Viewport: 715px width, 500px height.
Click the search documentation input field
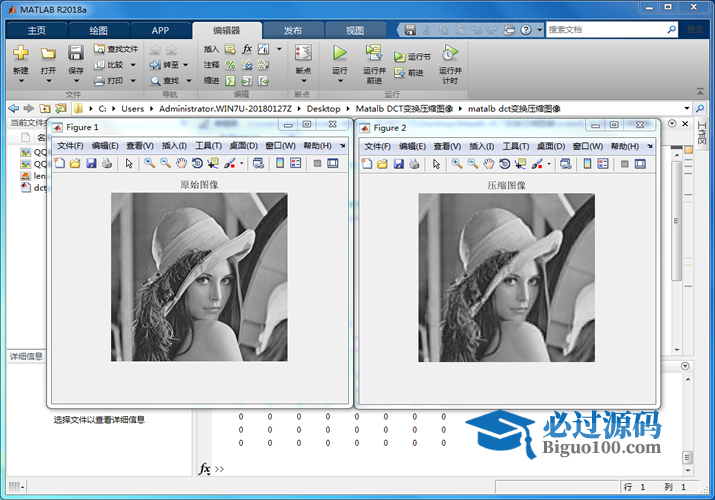click(x=606, y=30)
